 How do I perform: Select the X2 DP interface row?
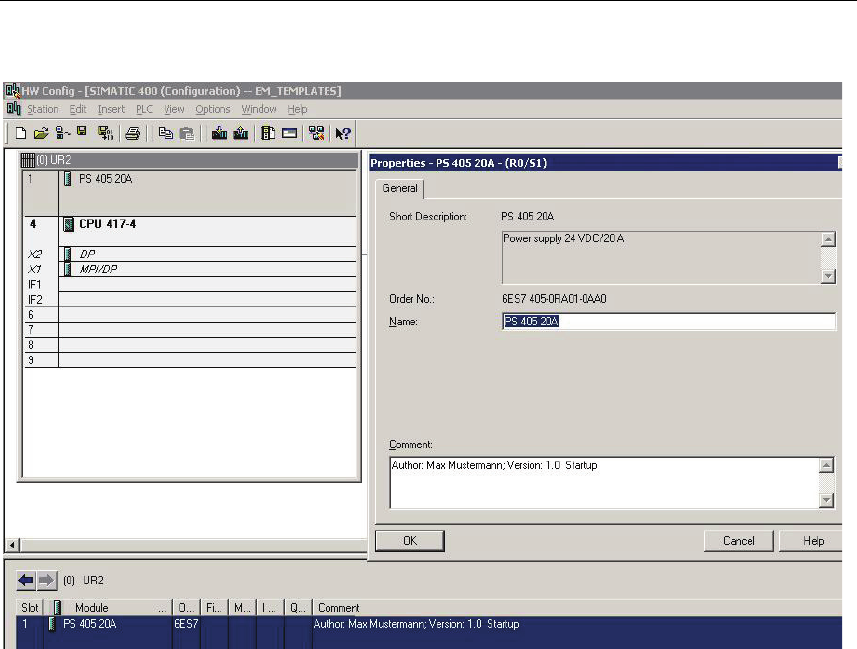tap(190, 254)
